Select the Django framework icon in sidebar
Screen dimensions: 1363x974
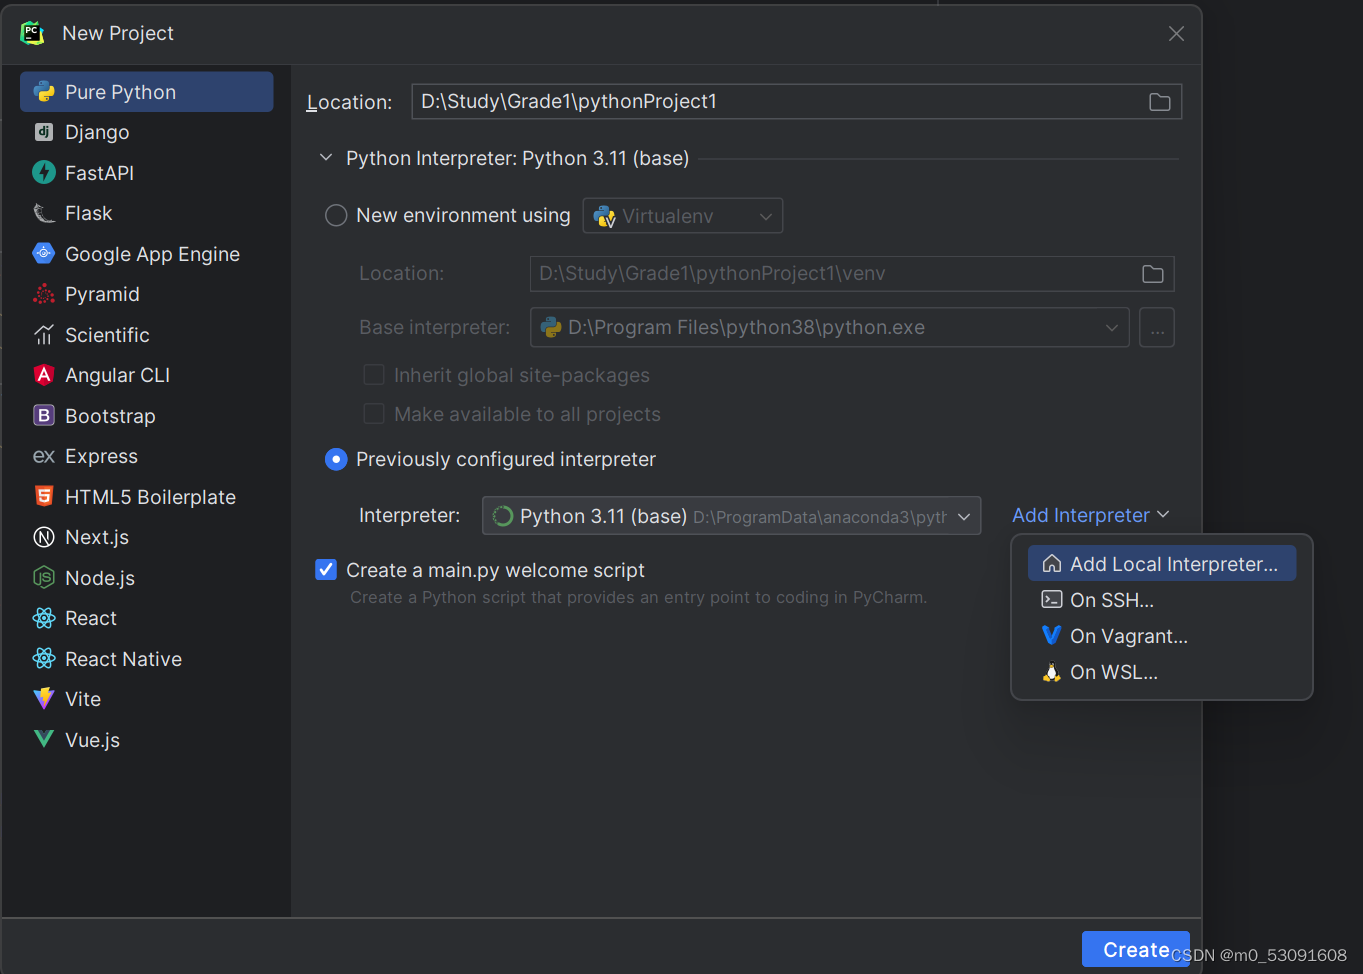click(43, 132)
